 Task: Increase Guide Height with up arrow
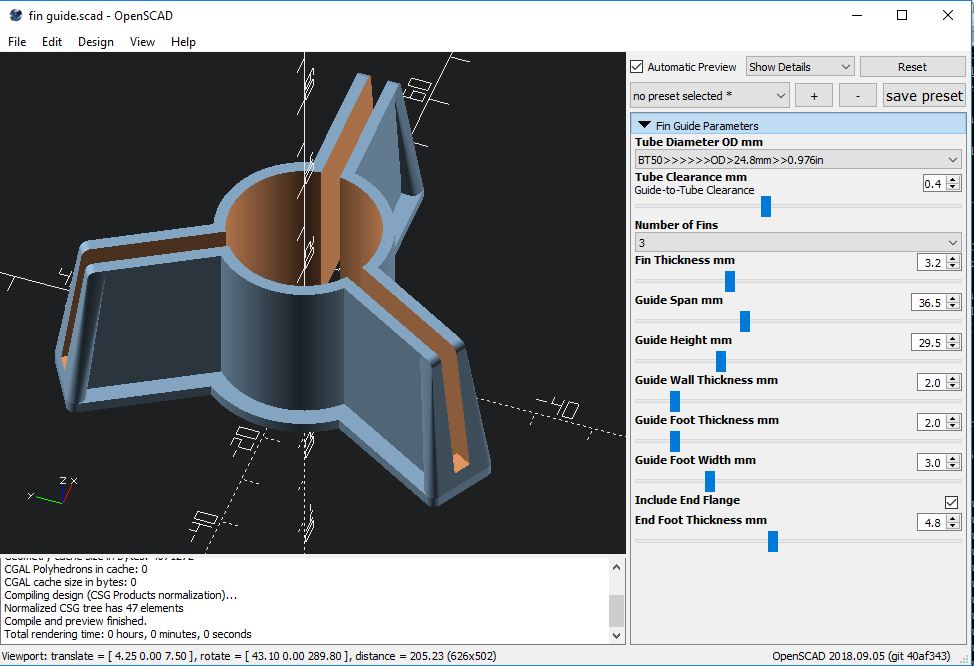[x=954, y=339]
